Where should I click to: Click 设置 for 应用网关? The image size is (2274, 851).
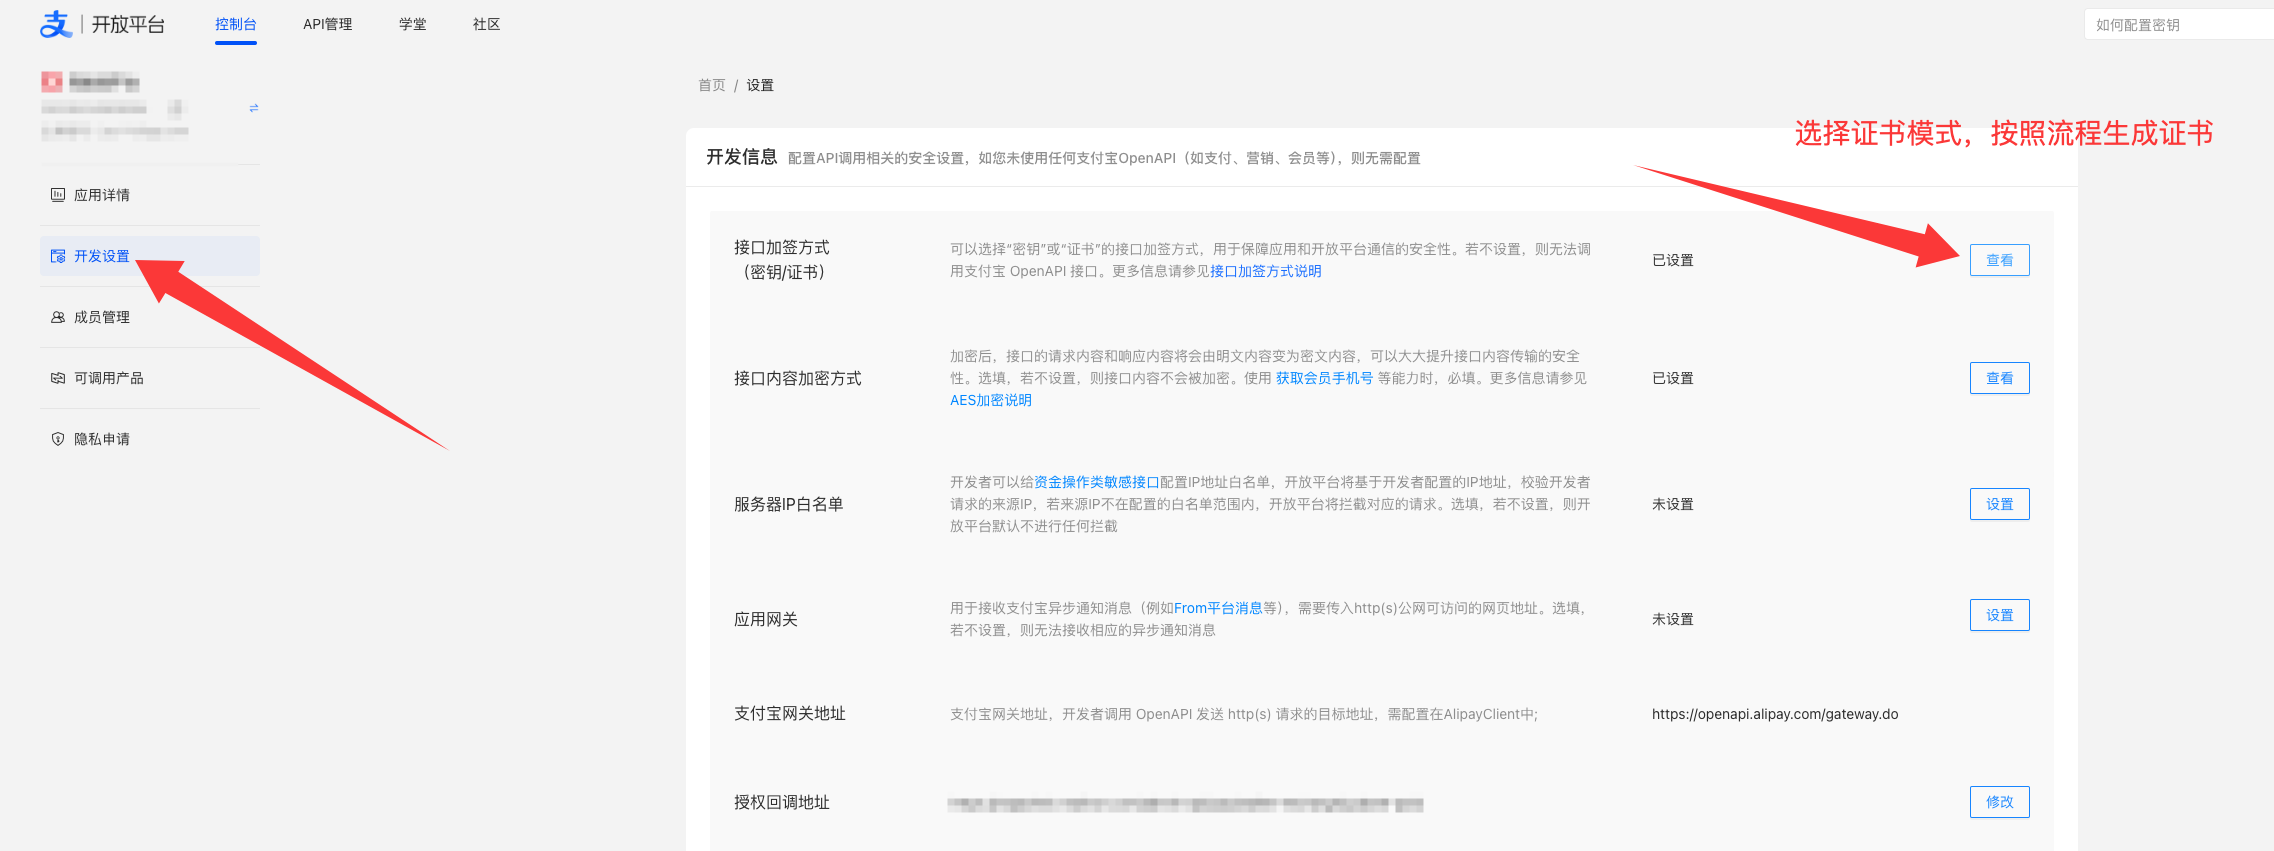[2000, 615]
